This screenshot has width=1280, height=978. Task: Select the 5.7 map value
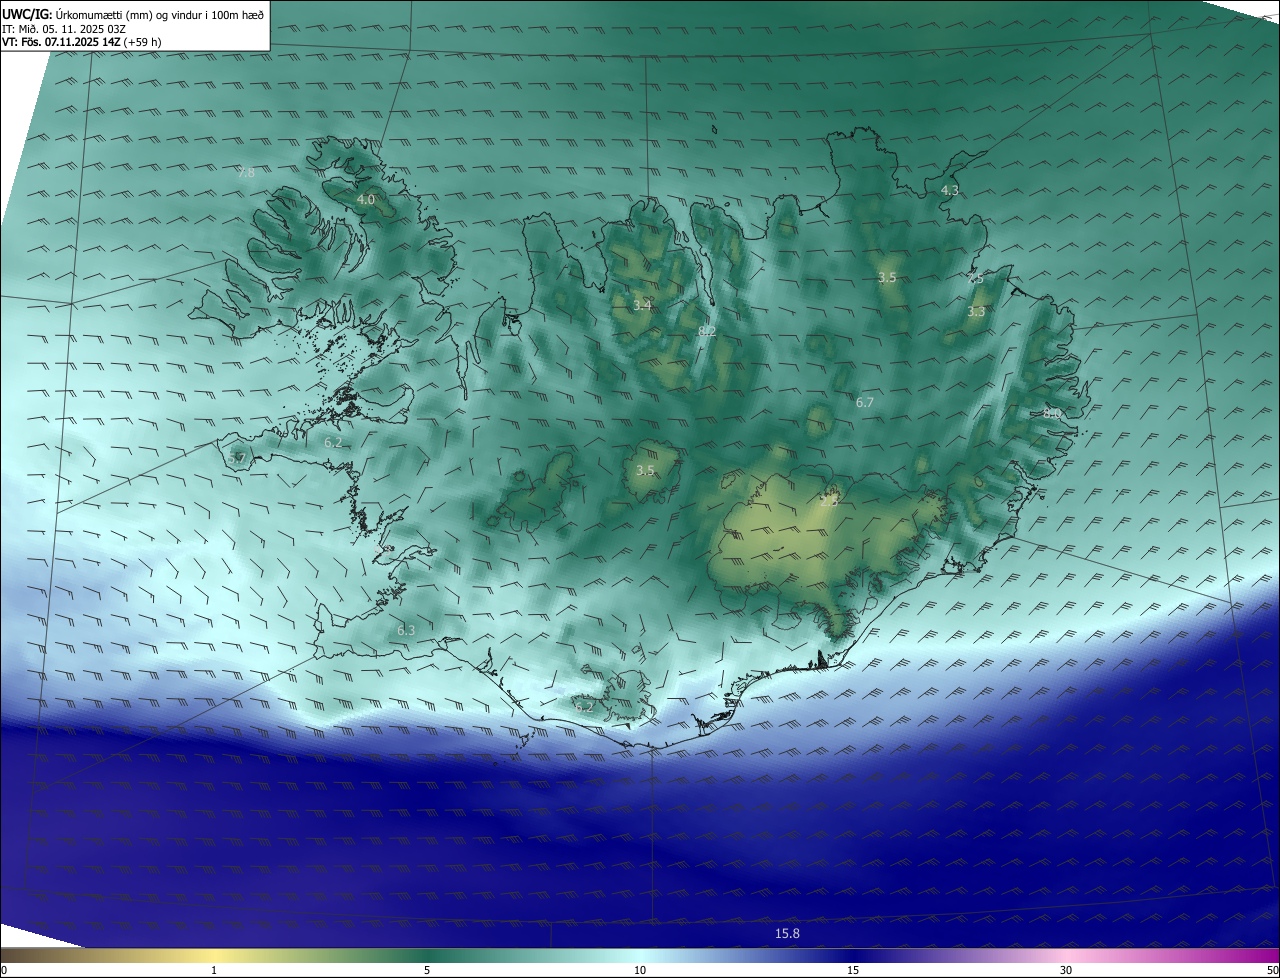click(237, 458)
